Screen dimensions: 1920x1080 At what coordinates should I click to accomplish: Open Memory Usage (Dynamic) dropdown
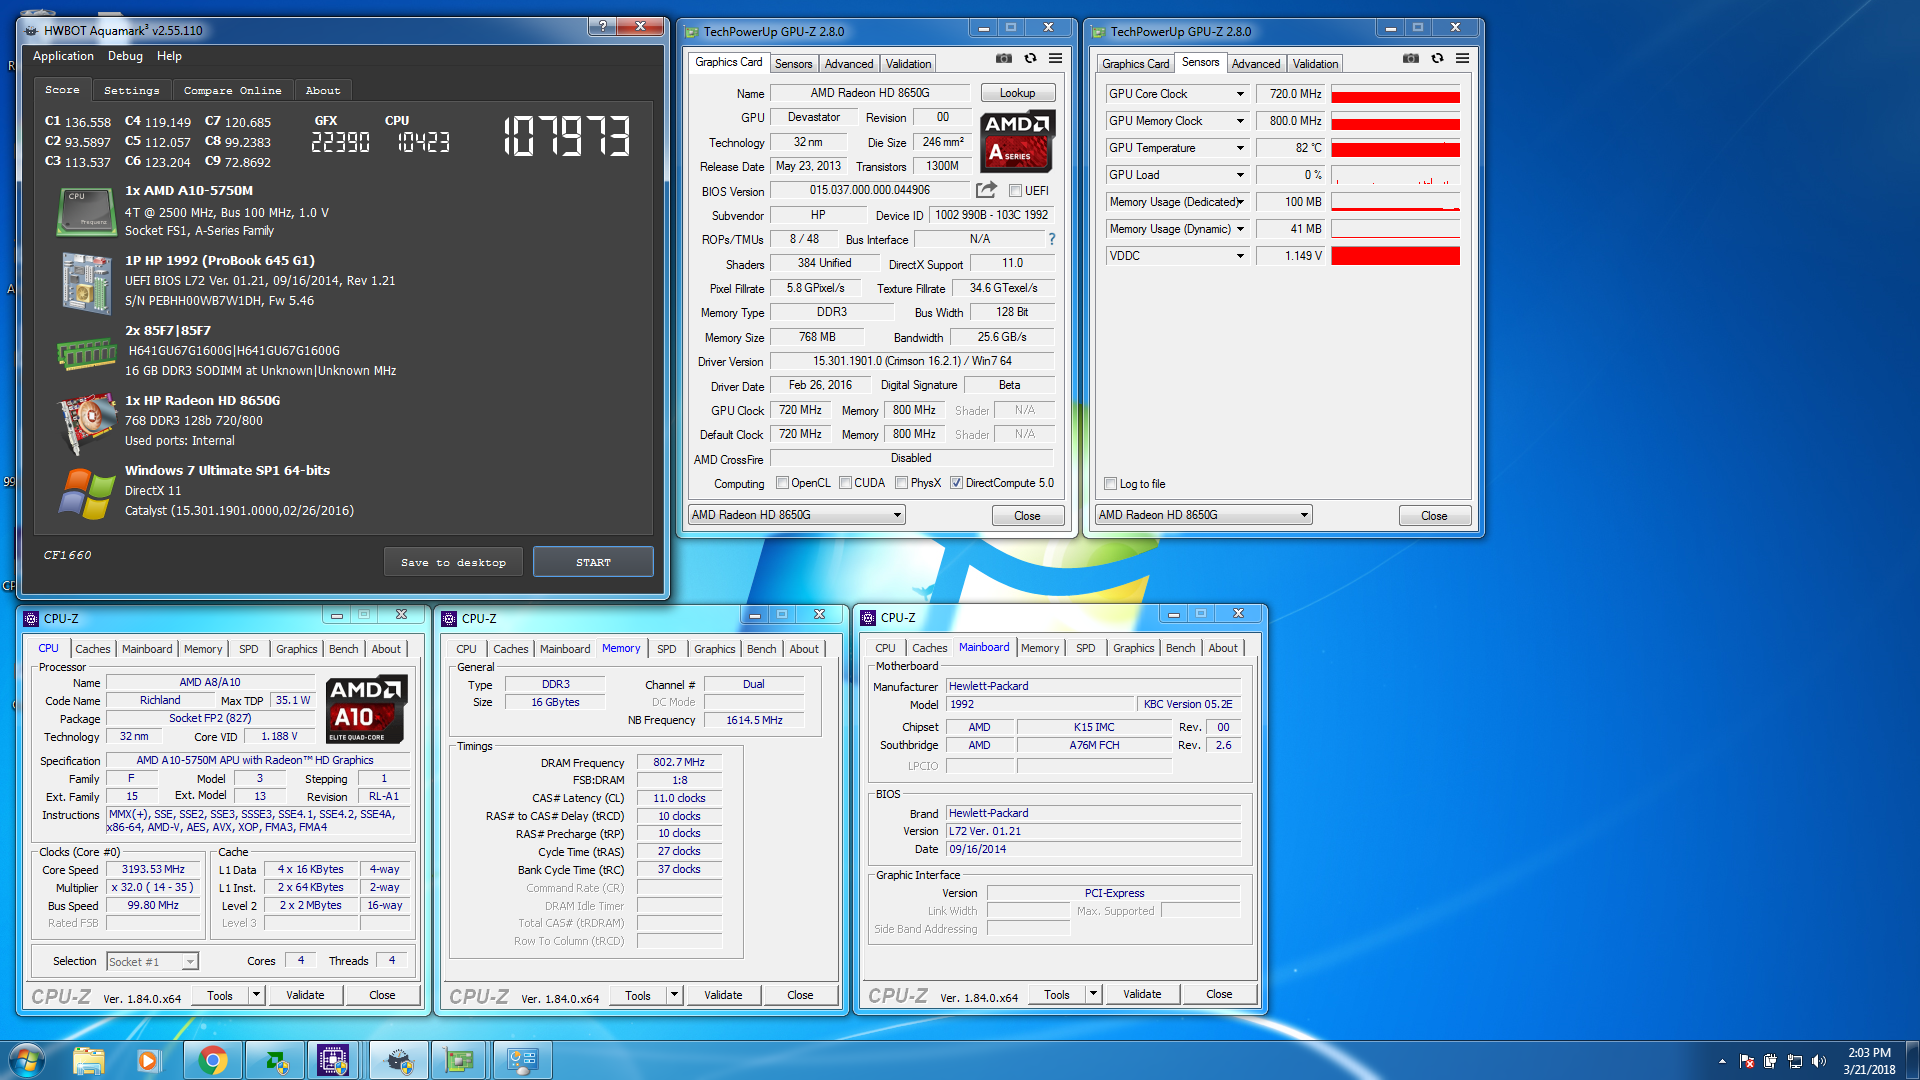pyautogui.click(x=1240, y=229)
